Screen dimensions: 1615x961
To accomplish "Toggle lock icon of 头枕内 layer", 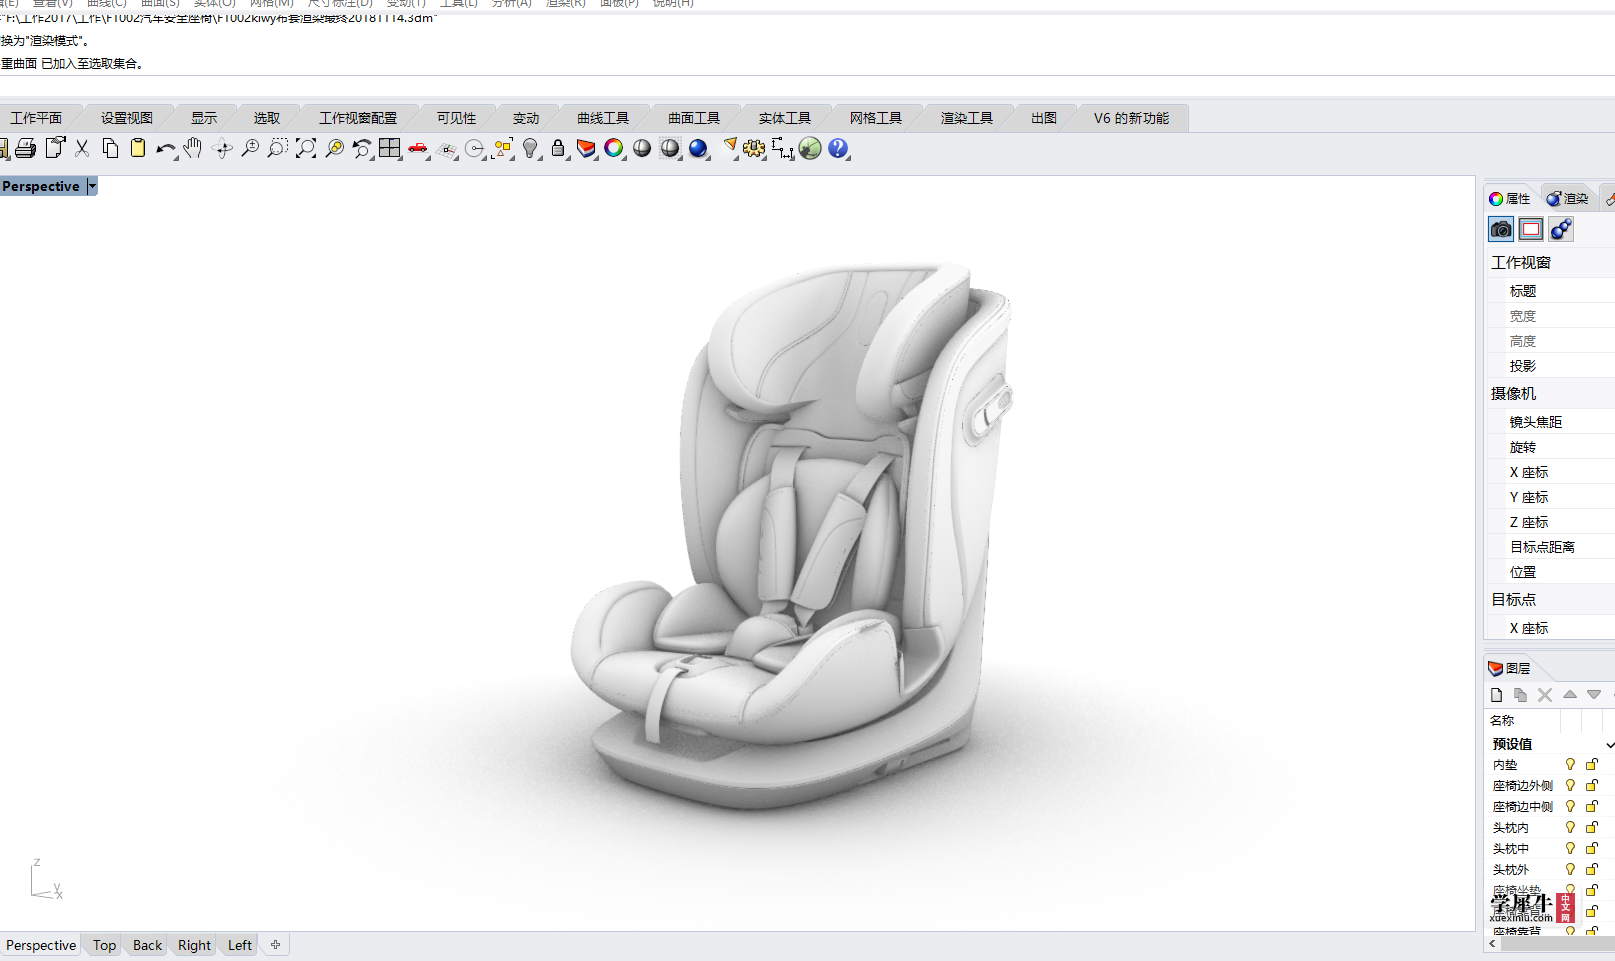I will [1592, 828].
